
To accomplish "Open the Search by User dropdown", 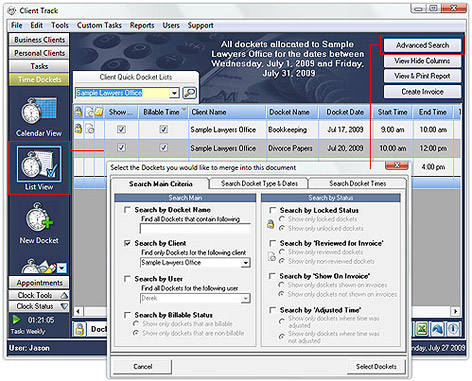I will 246,298.
